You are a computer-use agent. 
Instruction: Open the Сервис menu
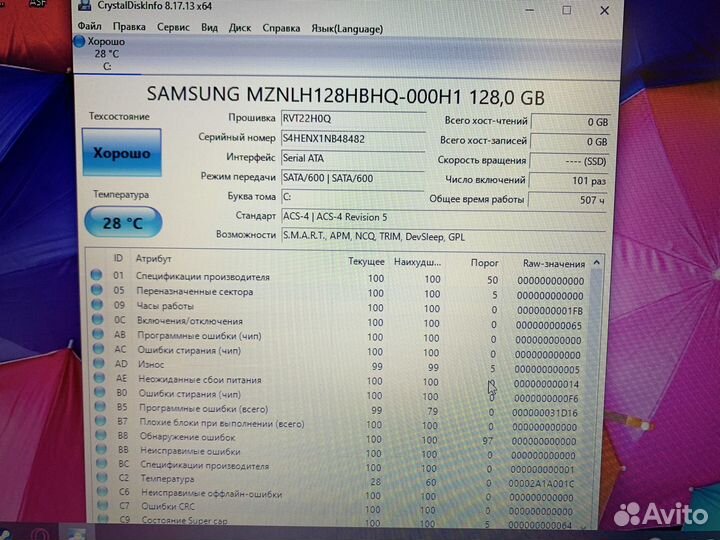coord(173,27)
